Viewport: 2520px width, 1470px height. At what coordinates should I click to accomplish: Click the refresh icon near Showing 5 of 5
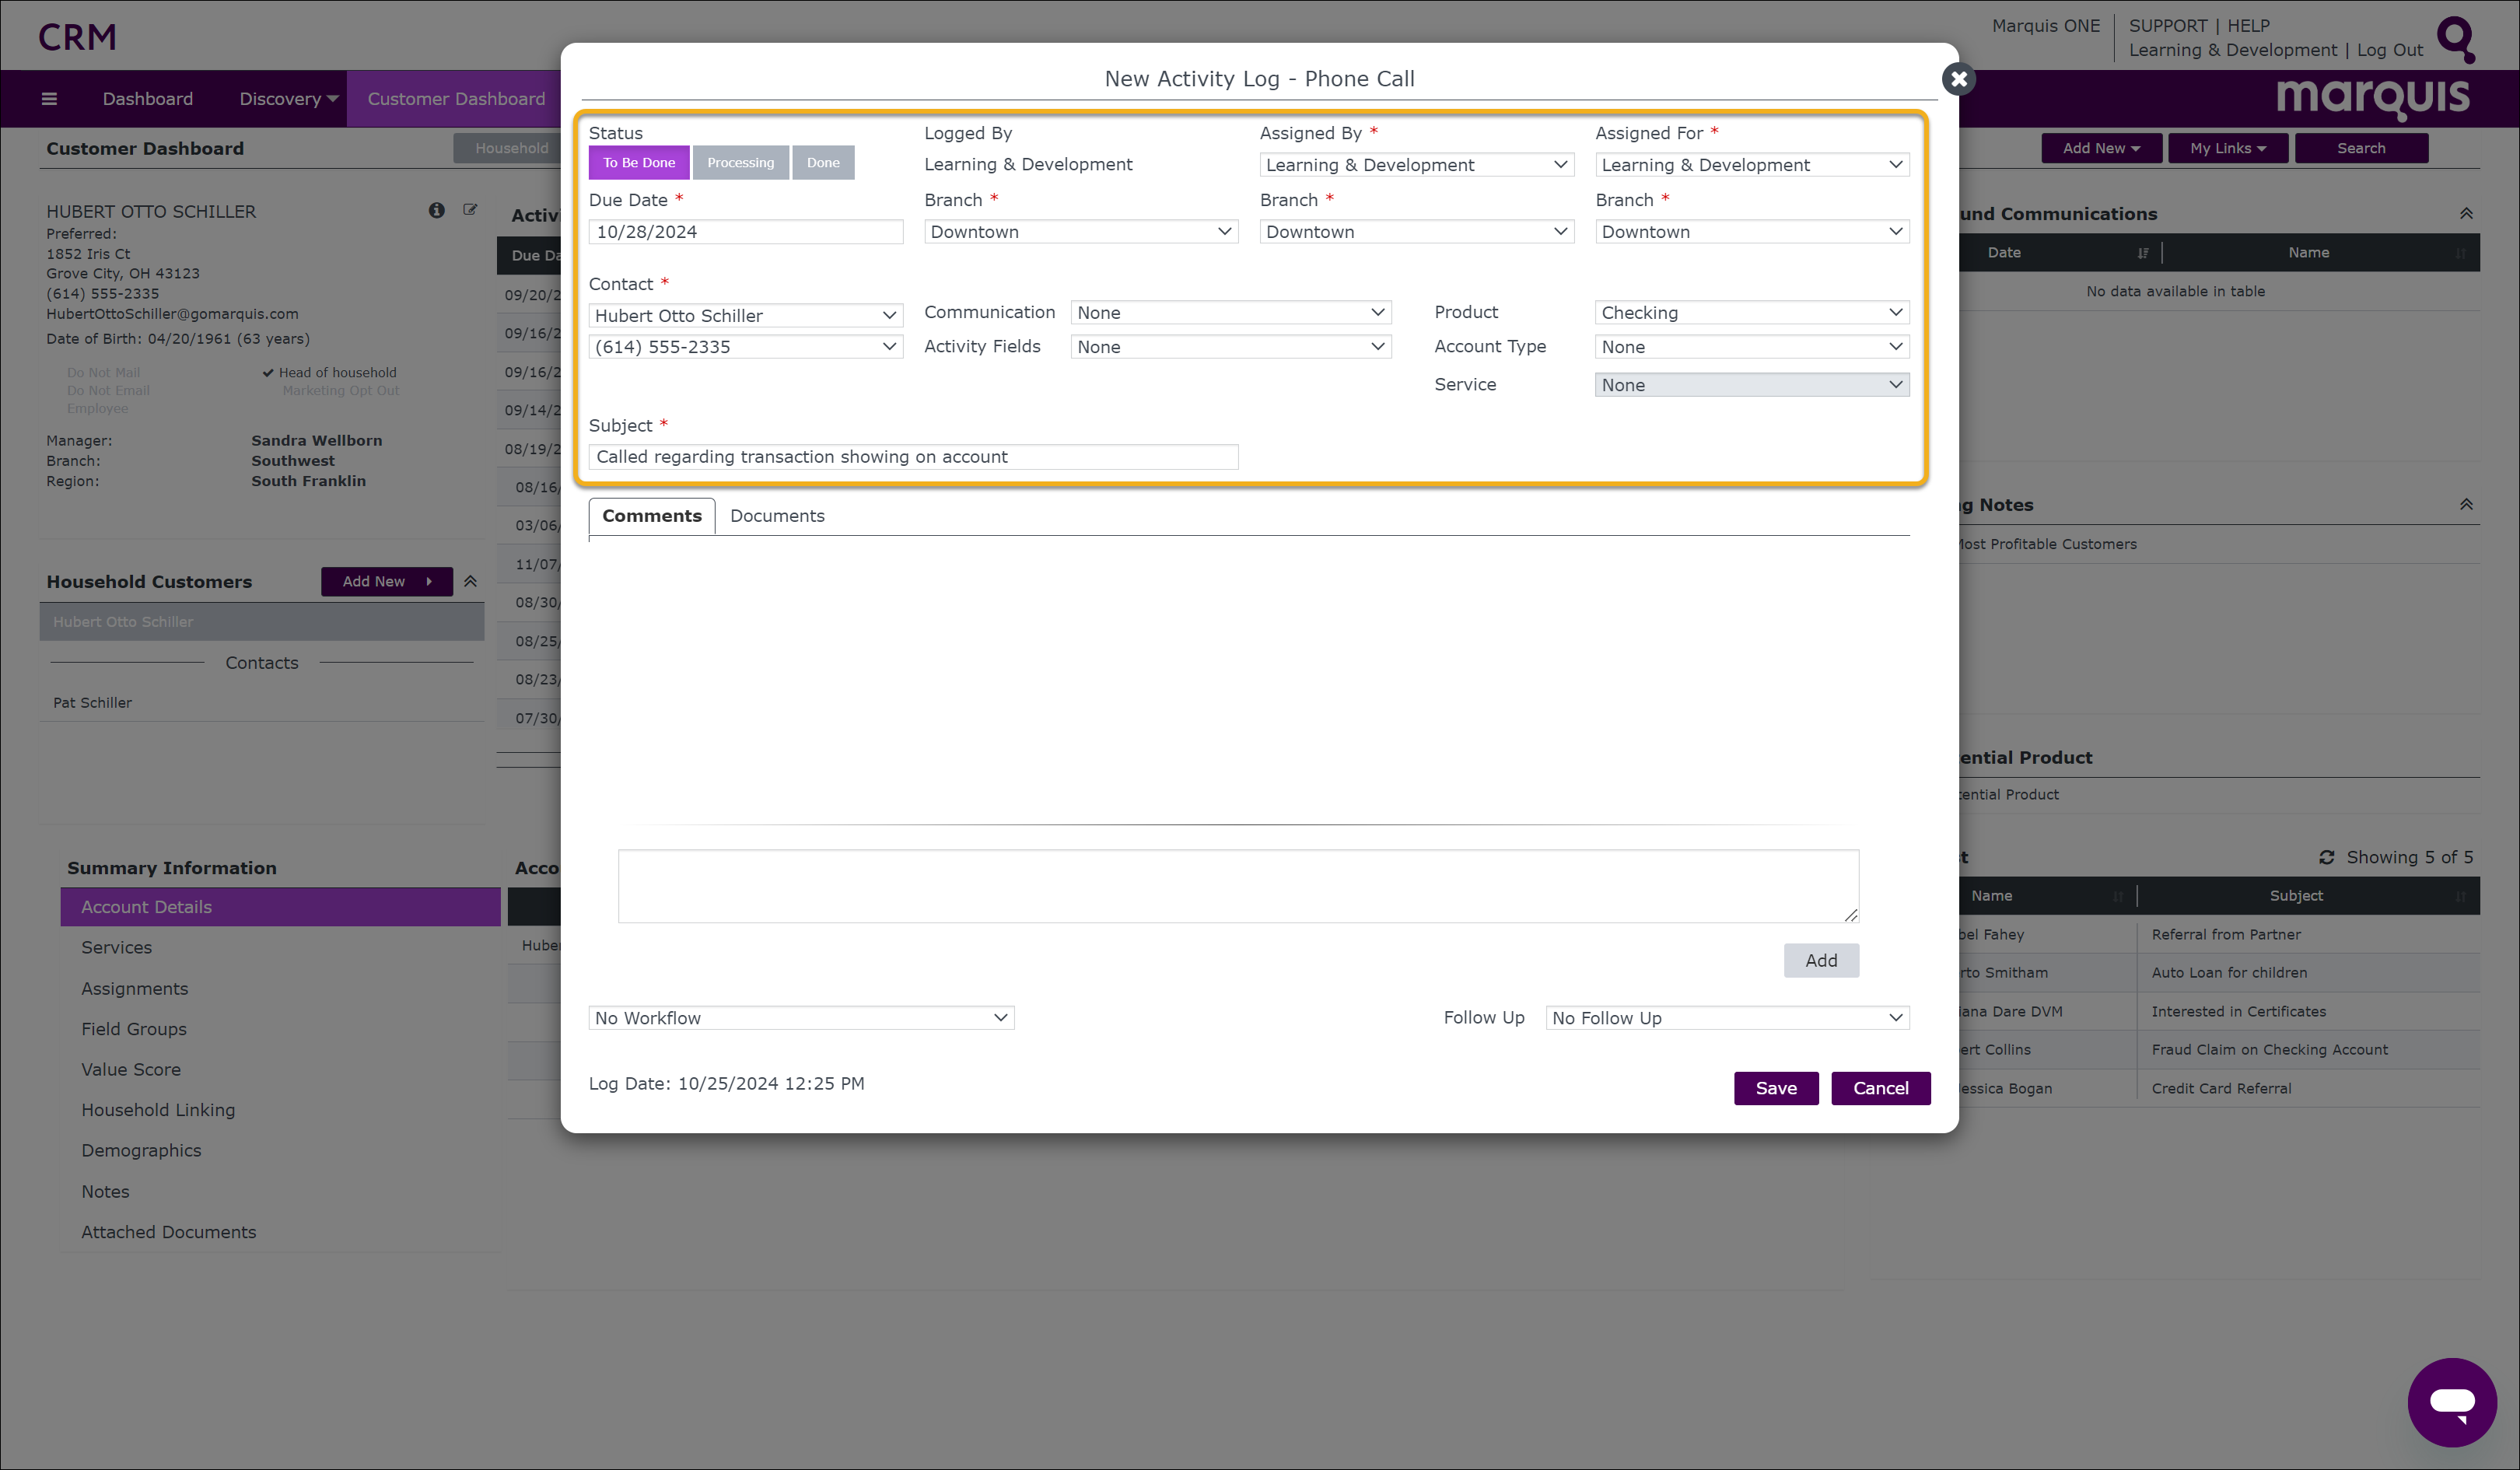(2326, 857)
